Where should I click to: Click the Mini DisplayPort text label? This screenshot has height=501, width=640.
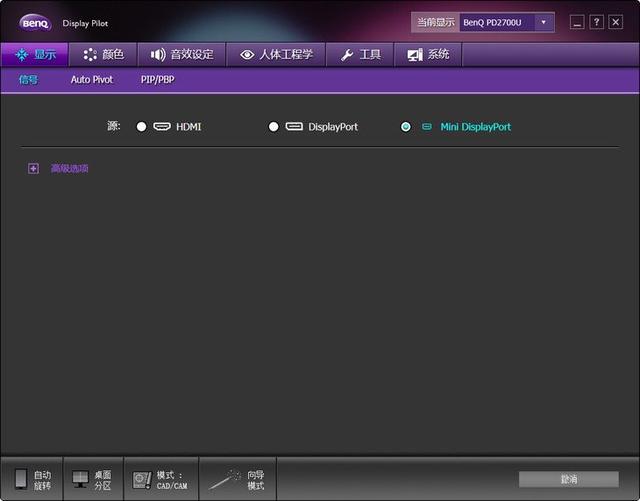(476, 127)
